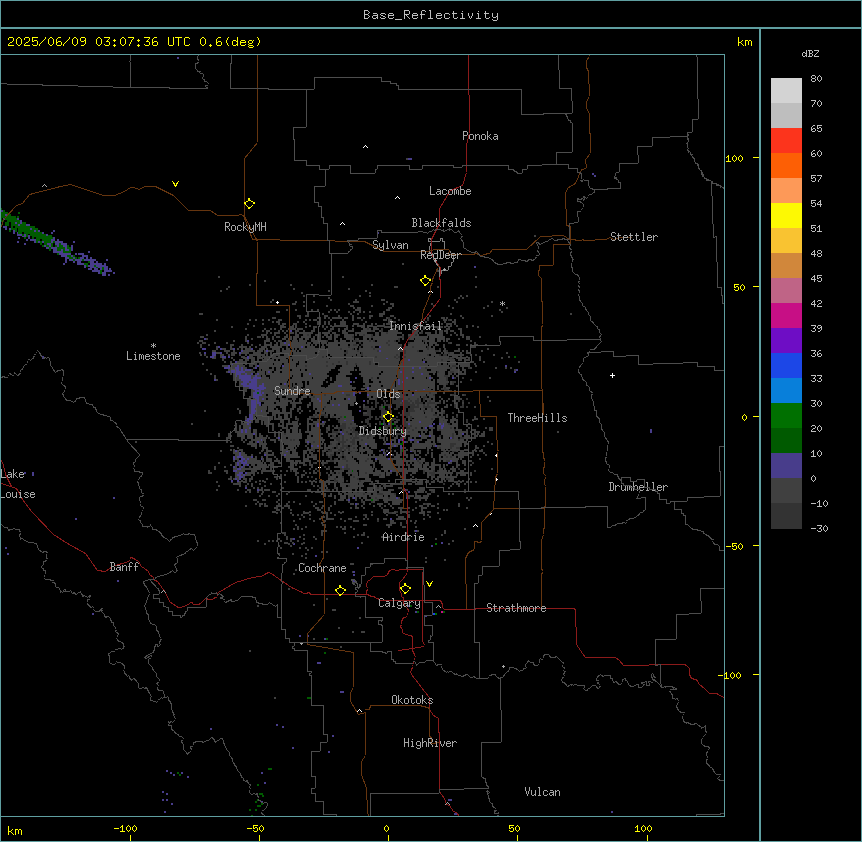Select the yellow diamond marker above Calgary label
Image resolution: width=862 pixels, height=842 pixels.
tap(405, 589)
